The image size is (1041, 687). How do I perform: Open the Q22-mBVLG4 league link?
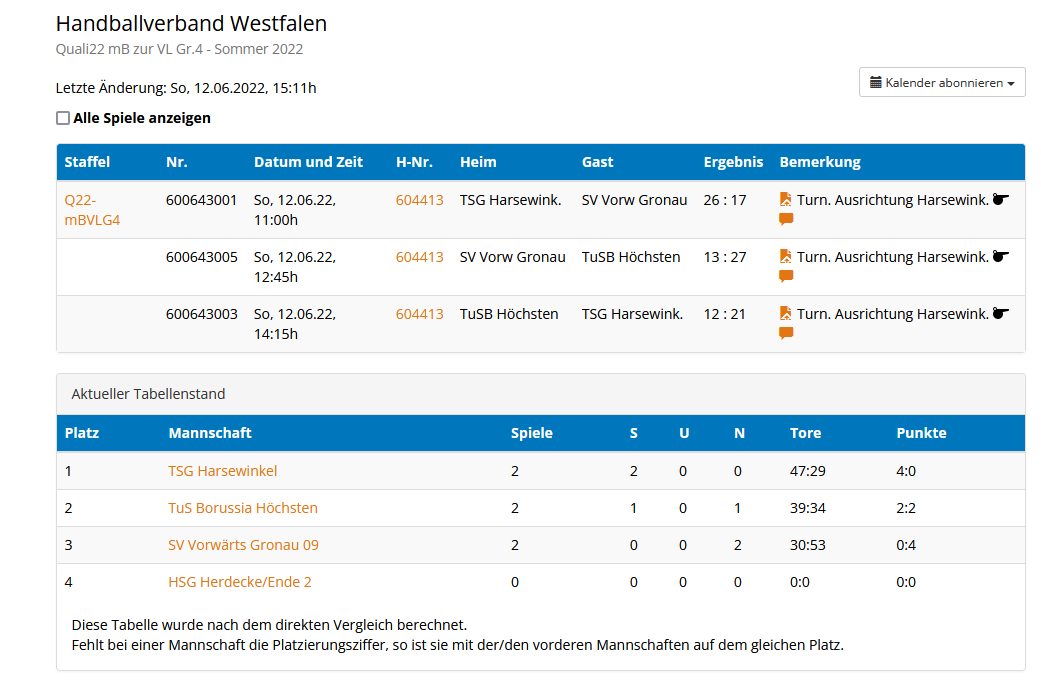pyautogui.click(x=92, y=209)
